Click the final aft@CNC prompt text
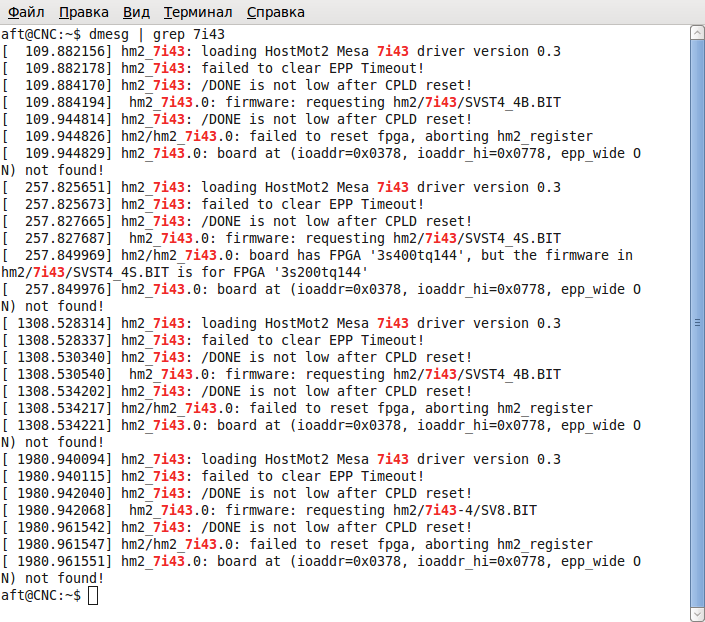705x622 pixels. point(40,596)
